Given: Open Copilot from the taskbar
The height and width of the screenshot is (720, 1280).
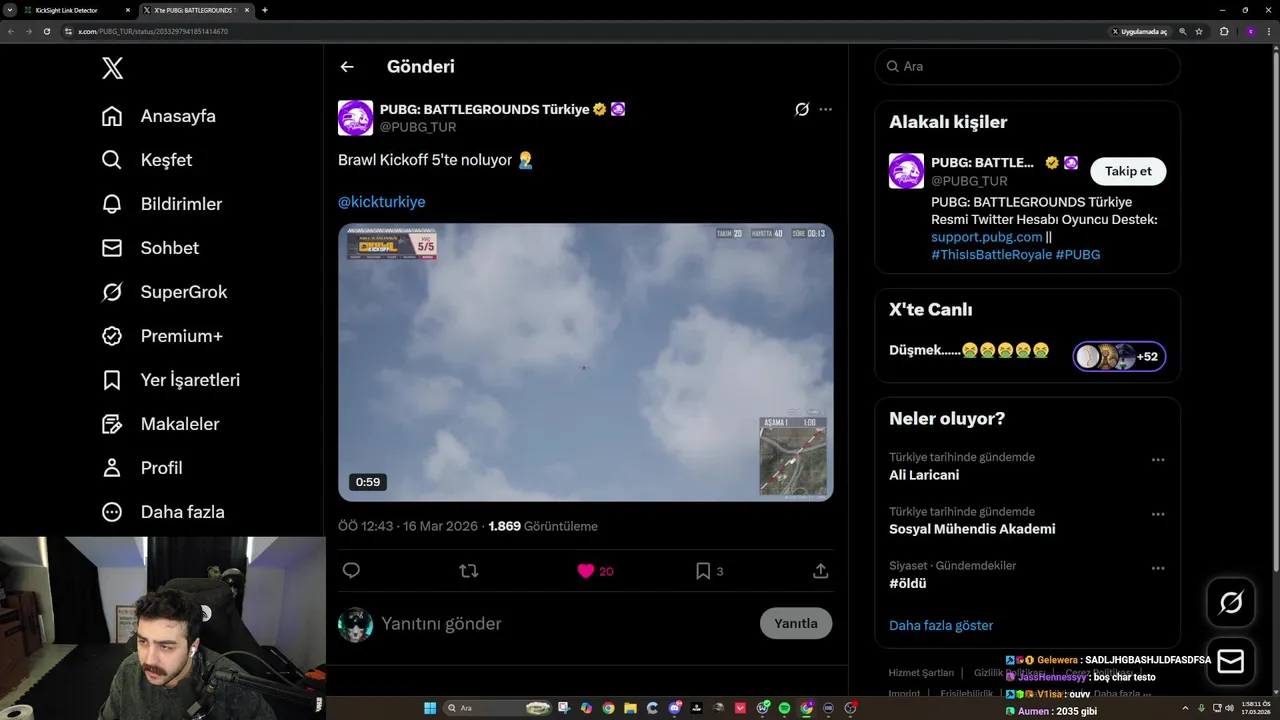Looking at the screenshot, I should point(586,708).
